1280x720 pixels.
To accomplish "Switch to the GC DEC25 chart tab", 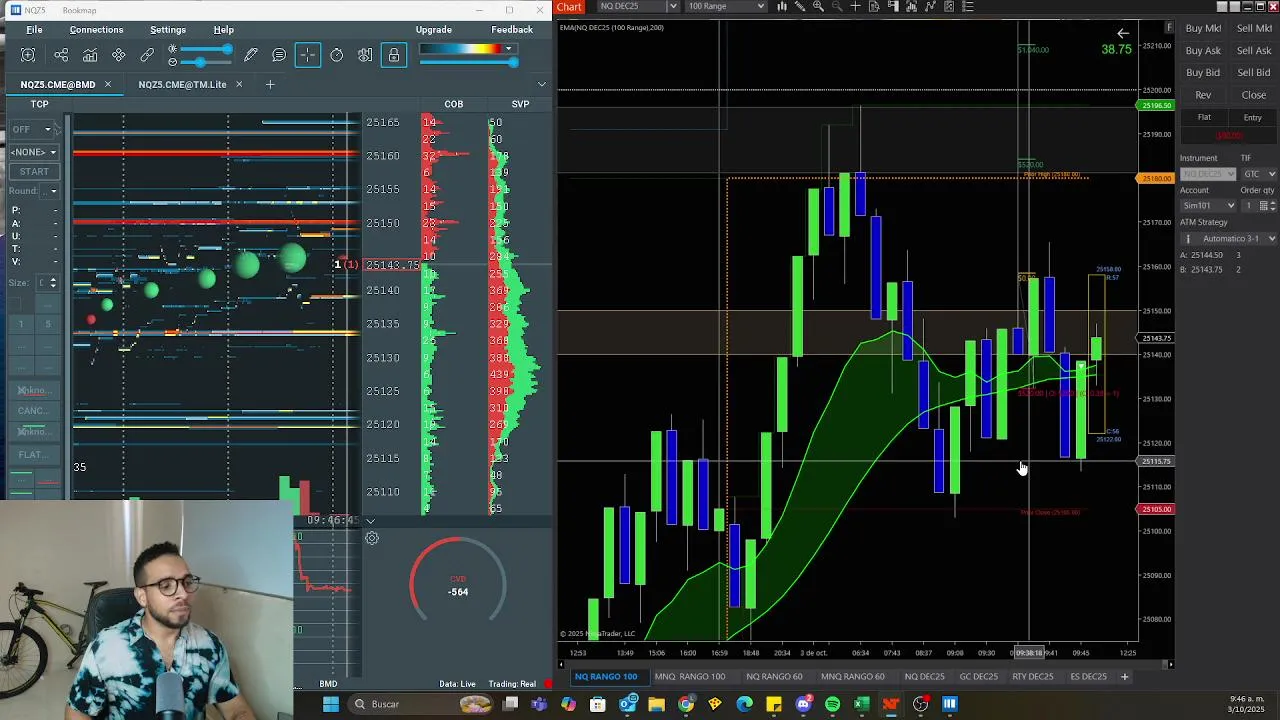I will [x=978, y=677].
